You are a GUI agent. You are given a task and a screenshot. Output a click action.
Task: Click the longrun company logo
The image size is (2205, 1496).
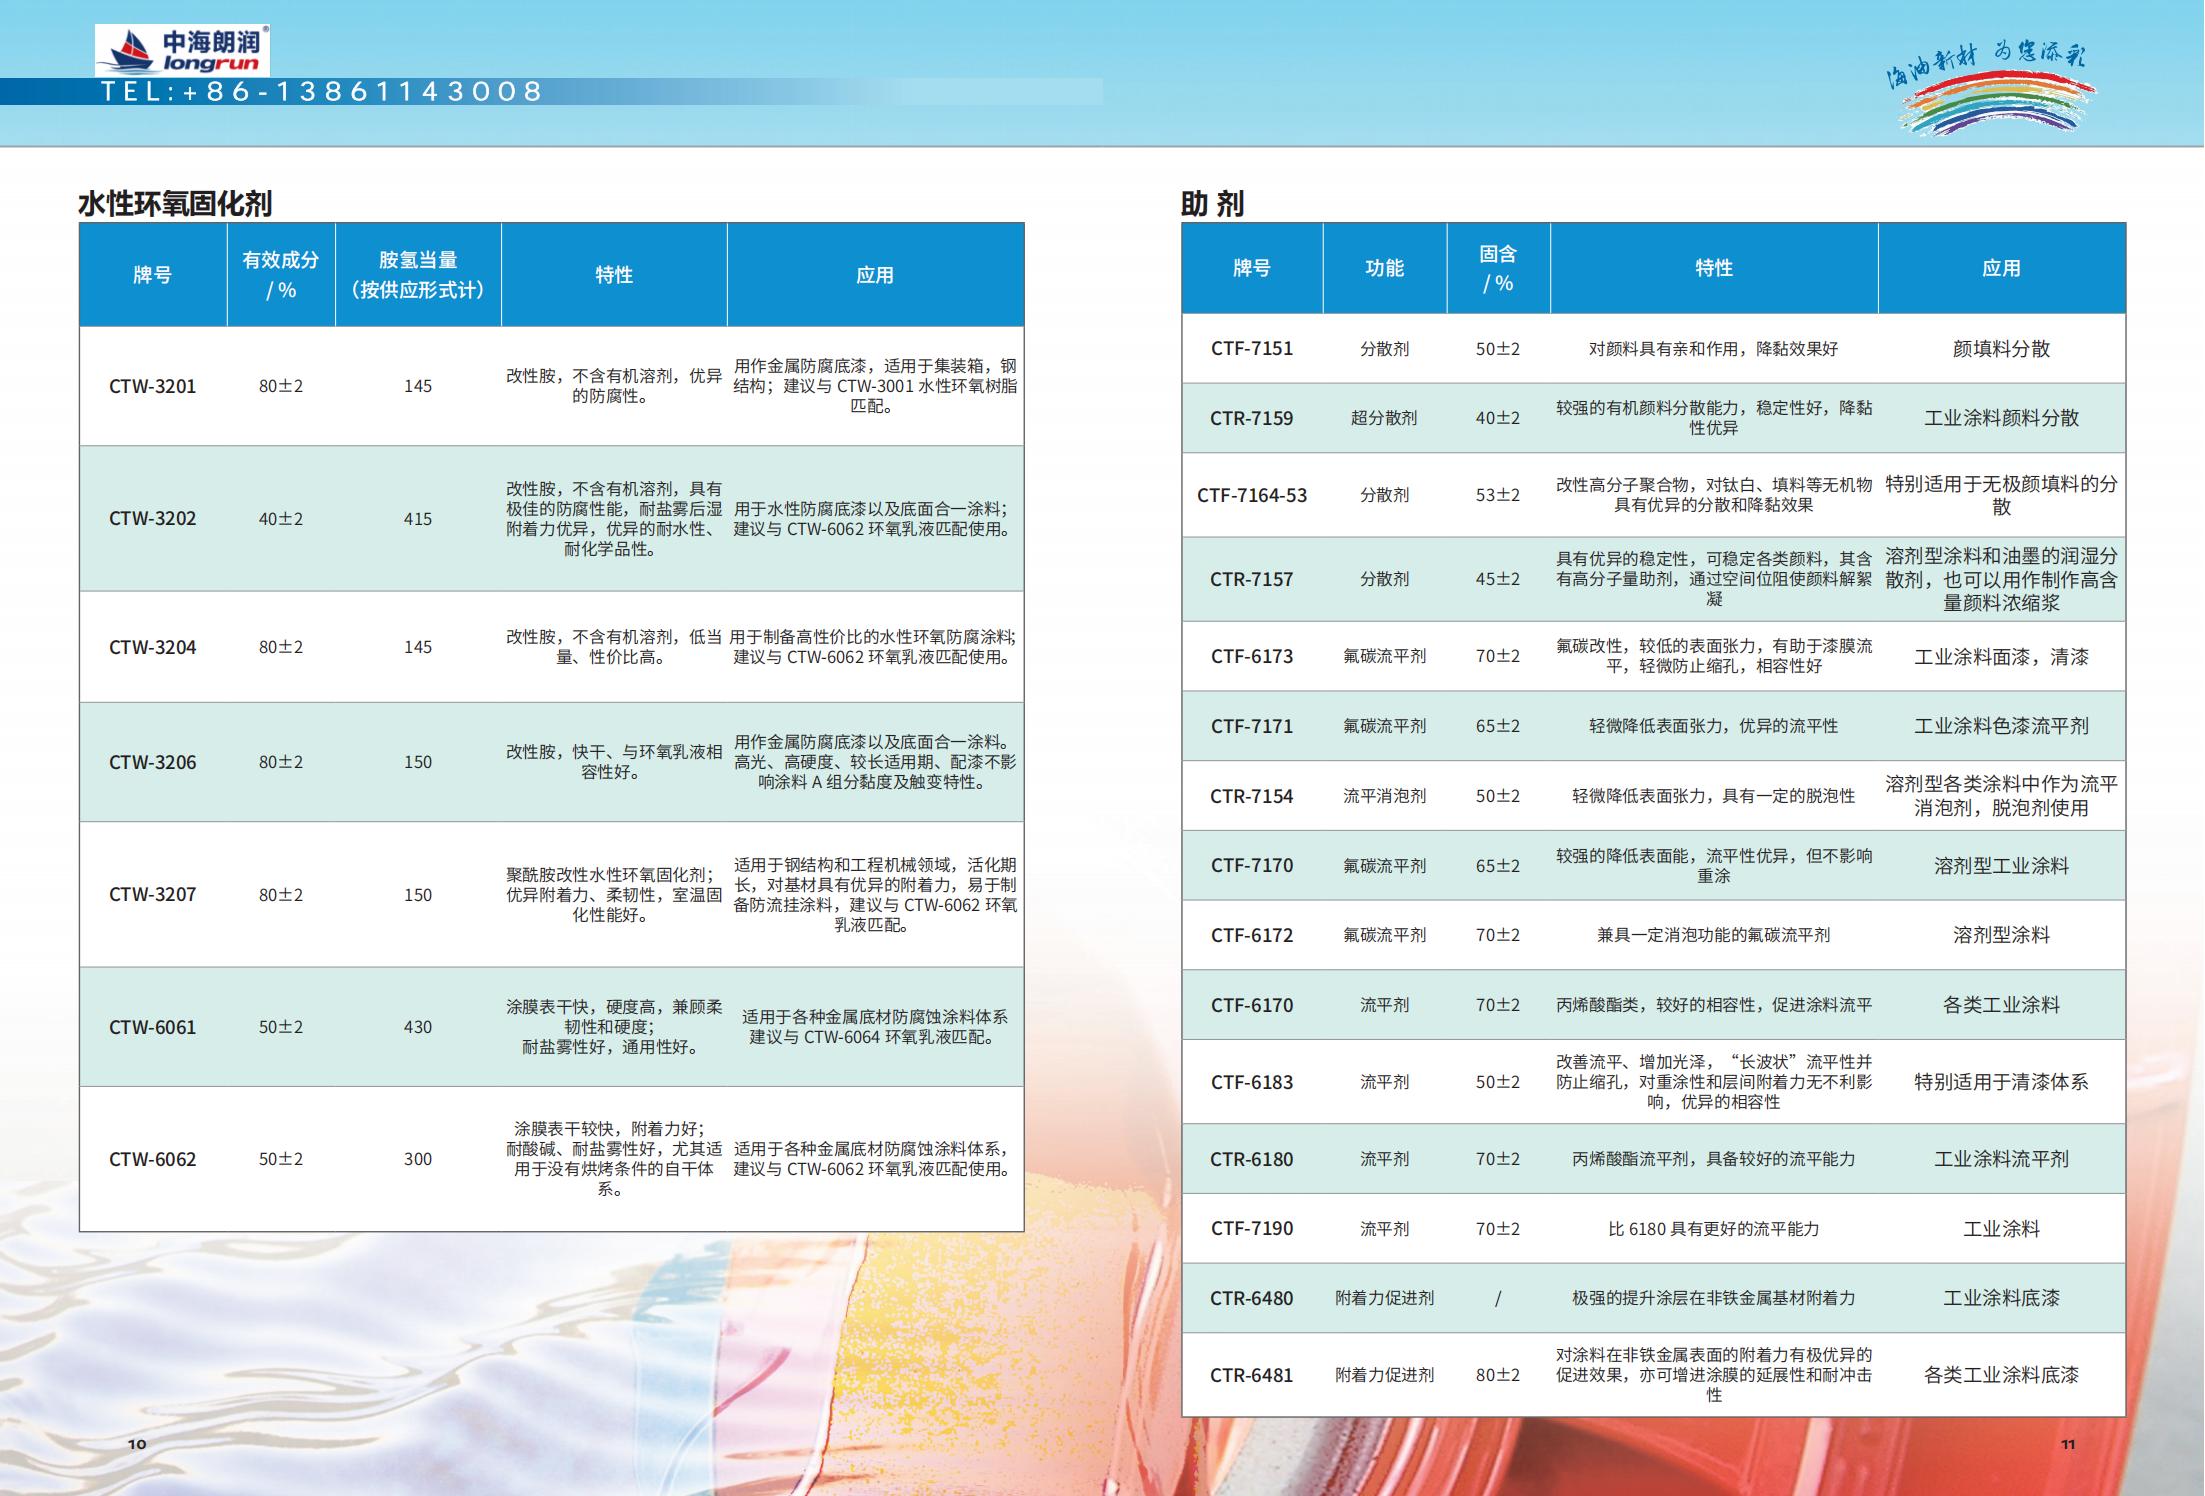(x=182, y=50)
